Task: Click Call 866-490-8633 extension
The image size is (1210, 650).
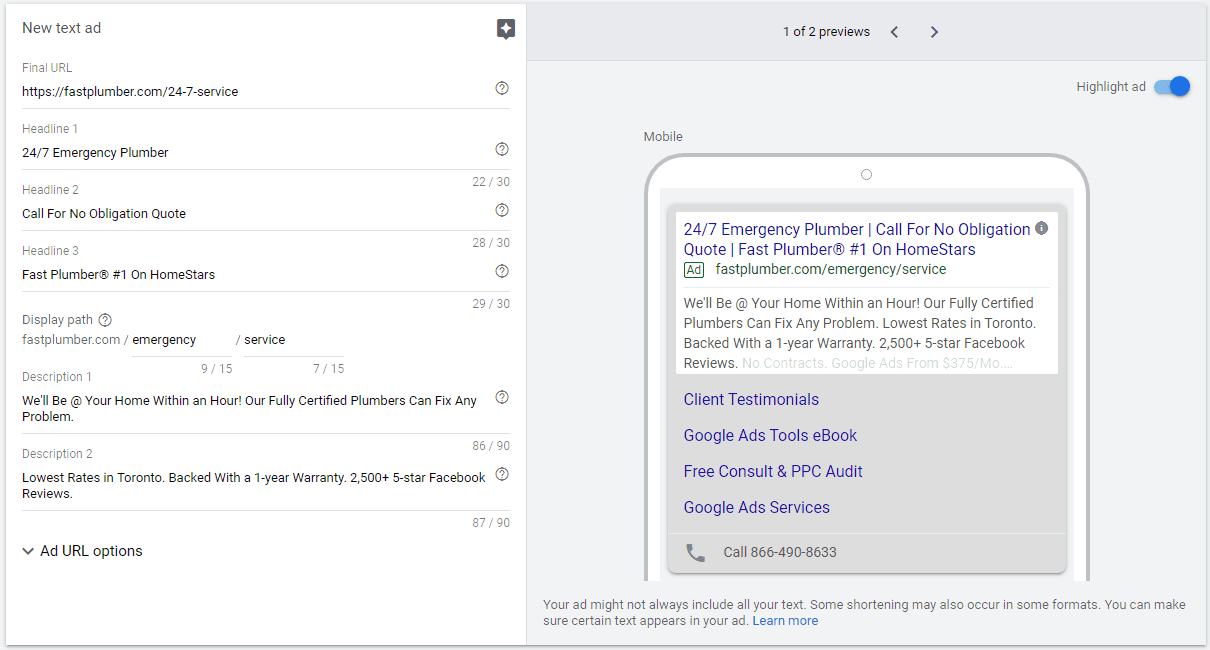Action: (780, 552)
